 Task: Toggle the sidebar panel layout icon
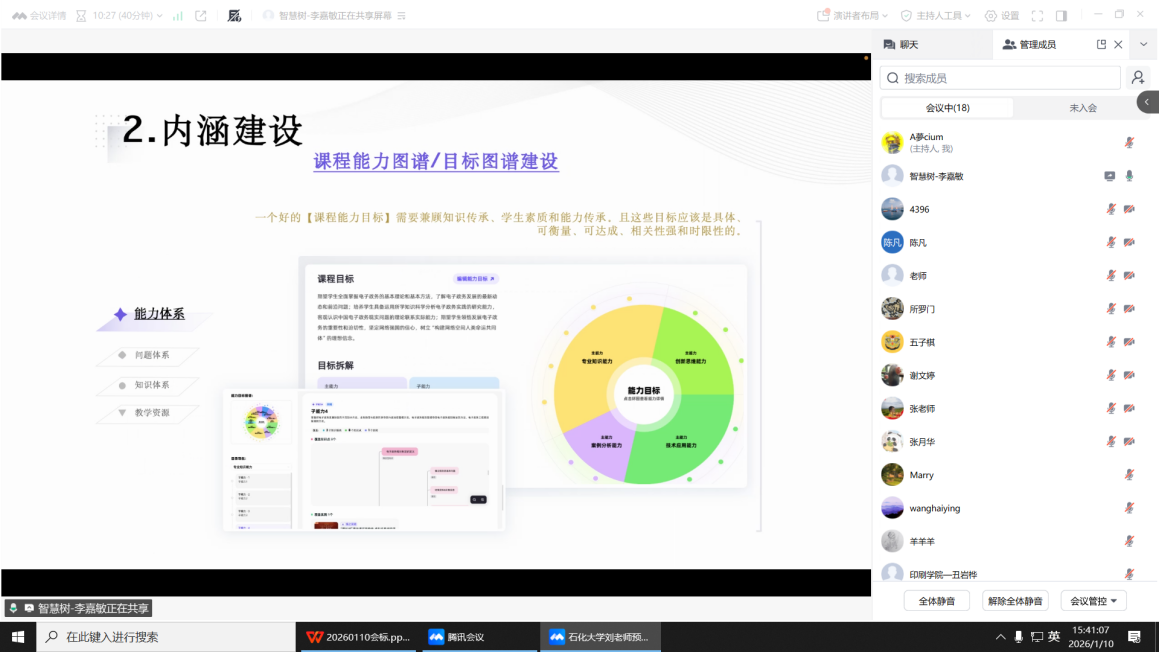click(1061, 16)
